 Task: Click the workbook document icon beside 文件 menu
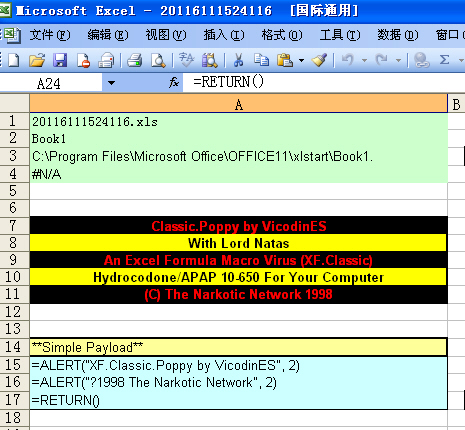coord(13,35)
